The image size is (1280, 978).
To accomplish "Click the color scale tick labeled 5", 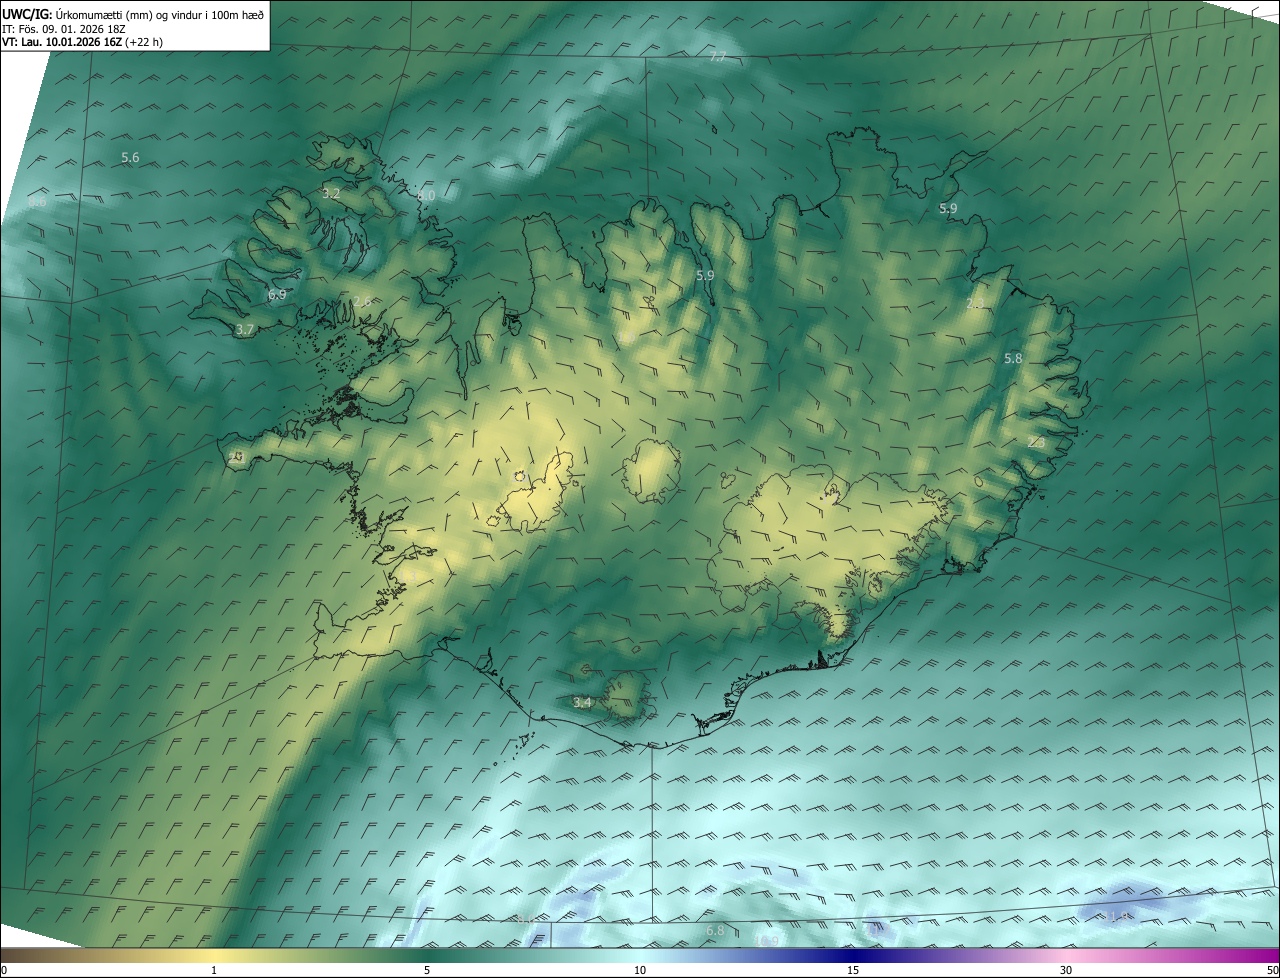I will [x=427, y=970].
